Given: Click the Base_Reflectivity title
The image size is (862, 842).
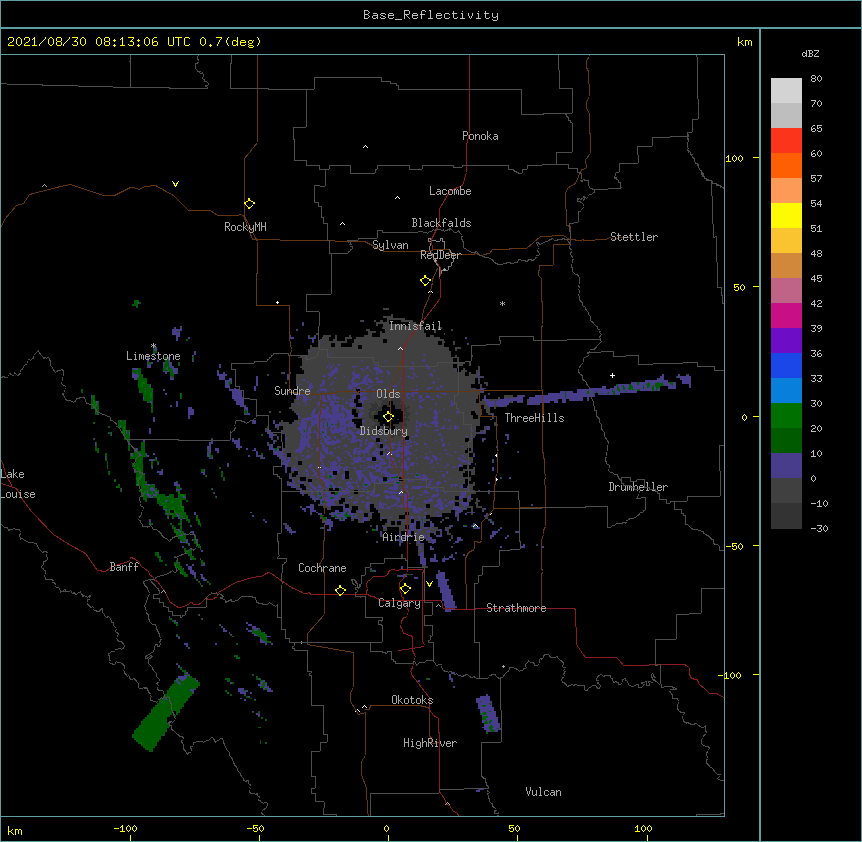Looking at the screenshot, I should [x=431, y=15].
